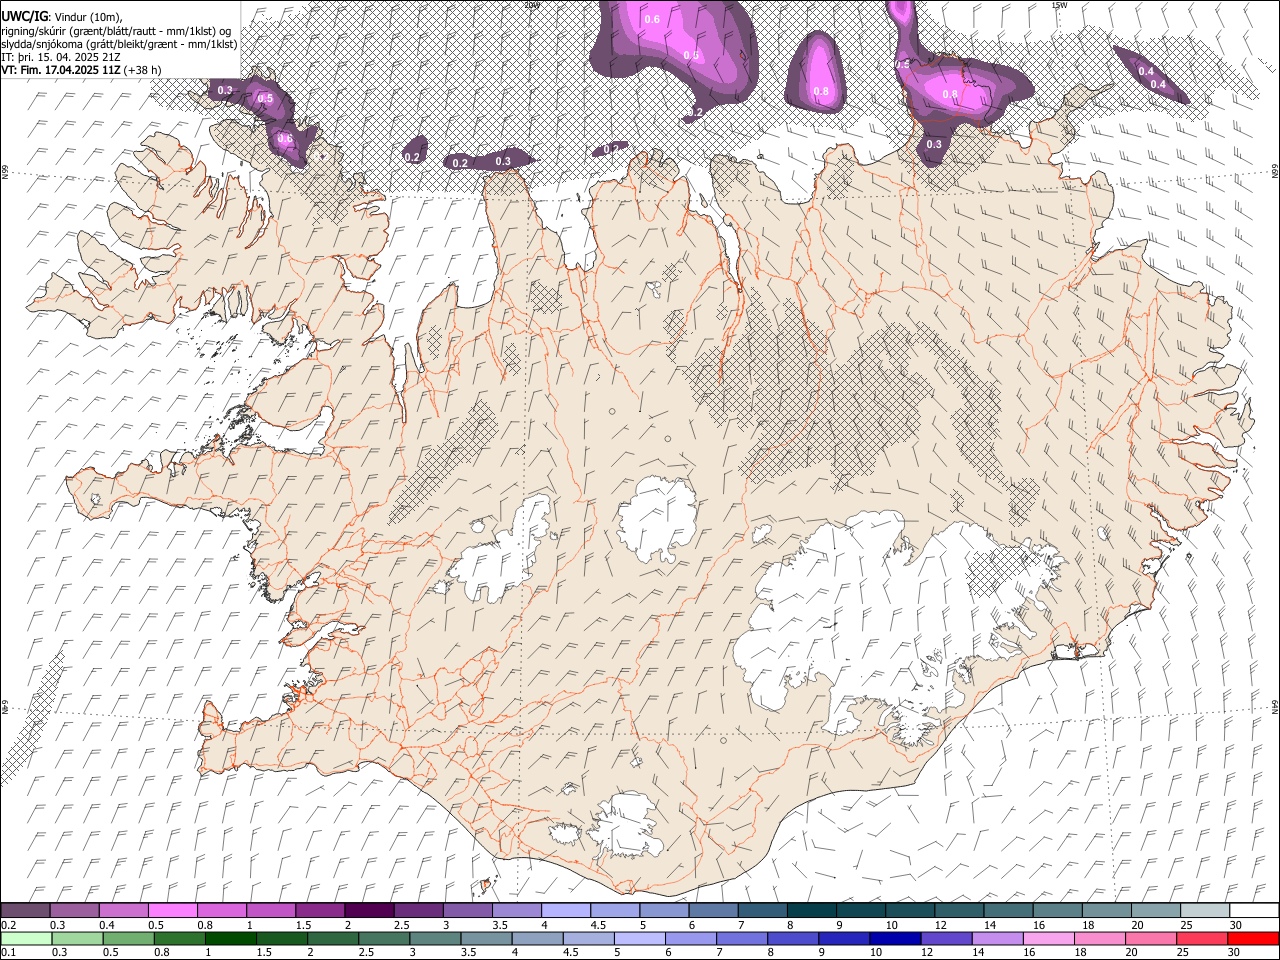Choose the pink 16 swatch in lower legend
1280x960 pixels.
click(x=1050, y=938)
